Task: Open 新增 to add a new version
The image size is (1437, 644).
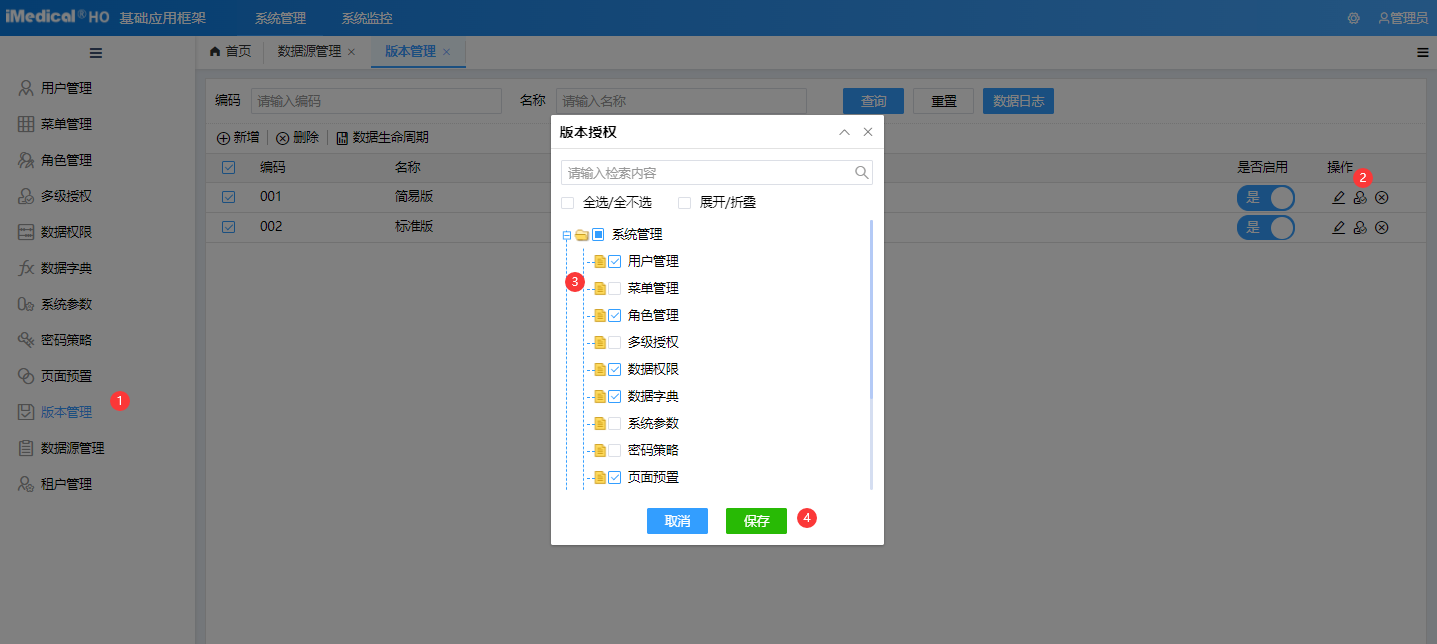Action: click(238, 137)
